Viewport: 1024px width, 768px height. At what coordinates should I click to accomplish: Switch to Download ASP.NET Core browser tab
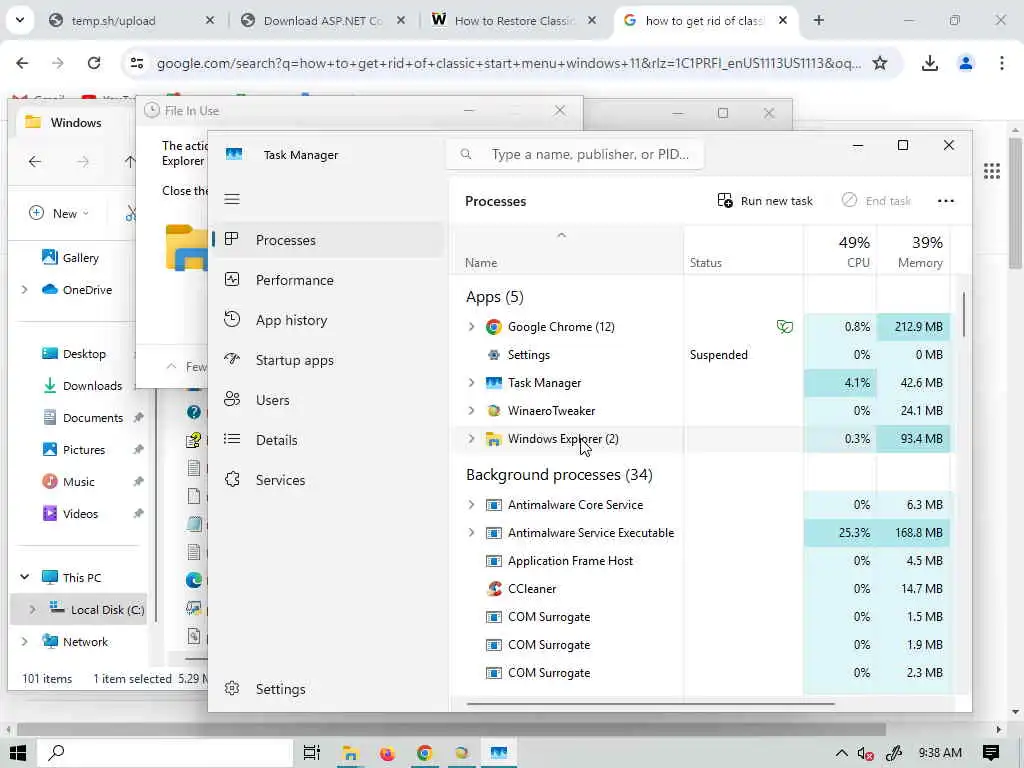coord(323,21)
